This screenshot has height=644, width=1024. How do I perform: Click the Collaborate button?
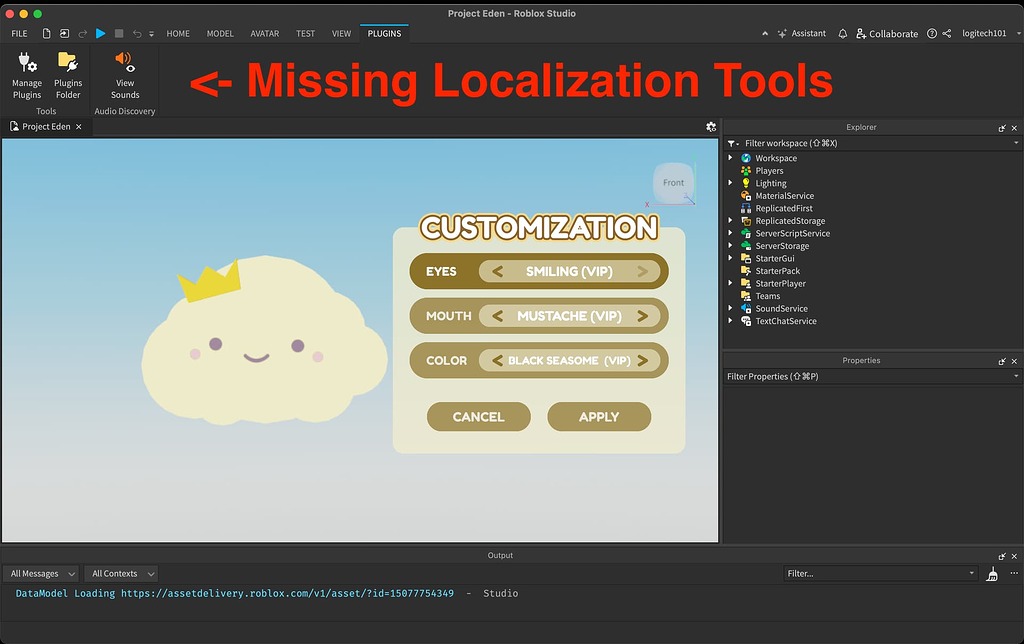coord(887,33)
